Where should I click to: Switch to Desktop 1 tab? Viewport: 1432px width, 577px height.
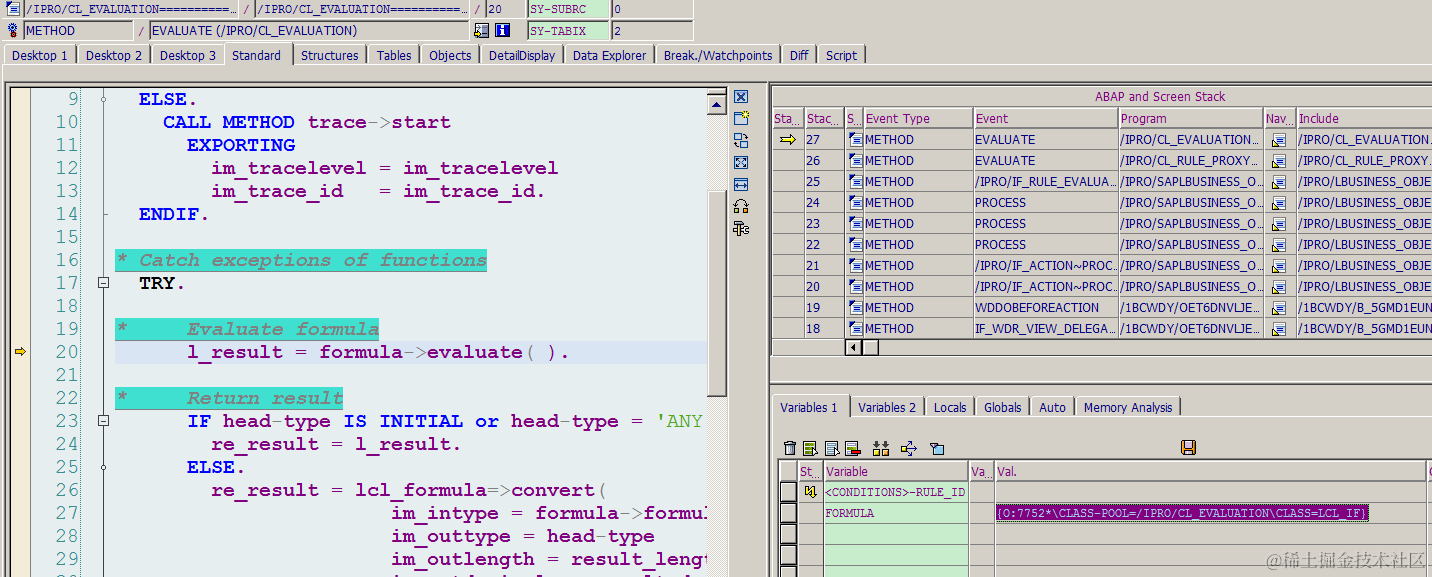click(40, 55)
